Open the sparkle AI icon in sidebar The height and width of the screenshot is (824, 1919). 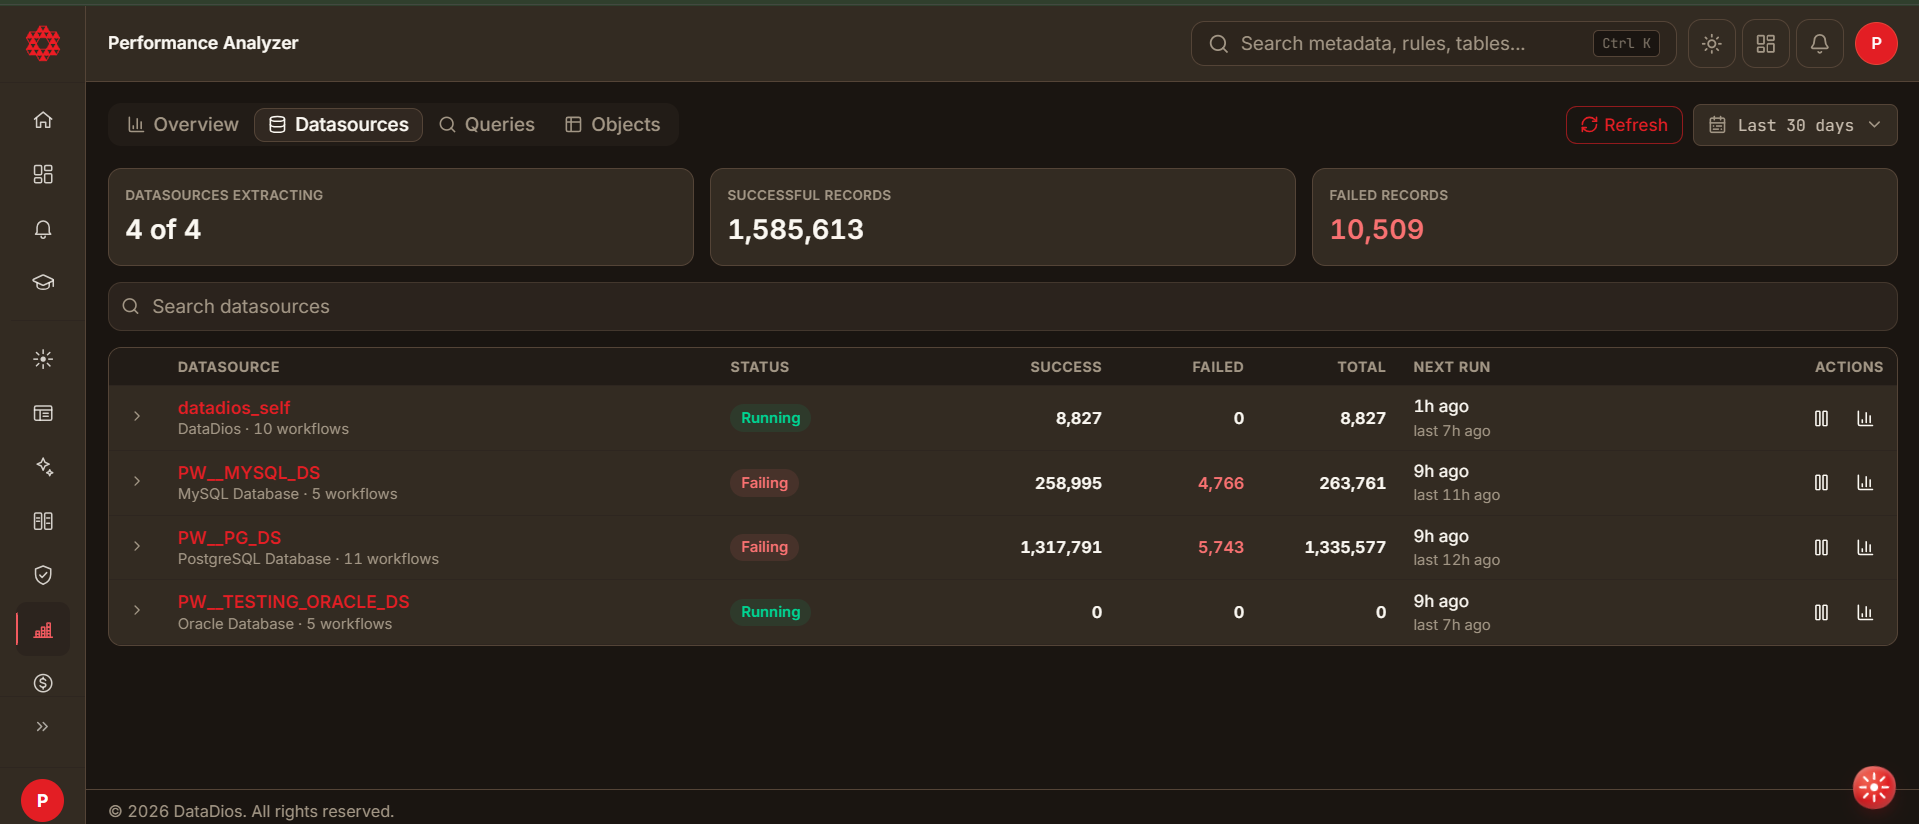(x=43, y=467)
